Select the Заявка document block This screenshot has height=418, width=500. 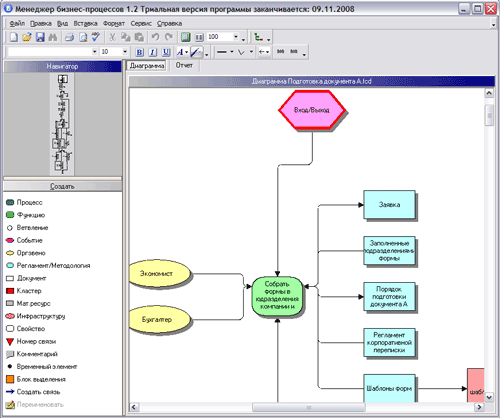(x=389, y=205)
